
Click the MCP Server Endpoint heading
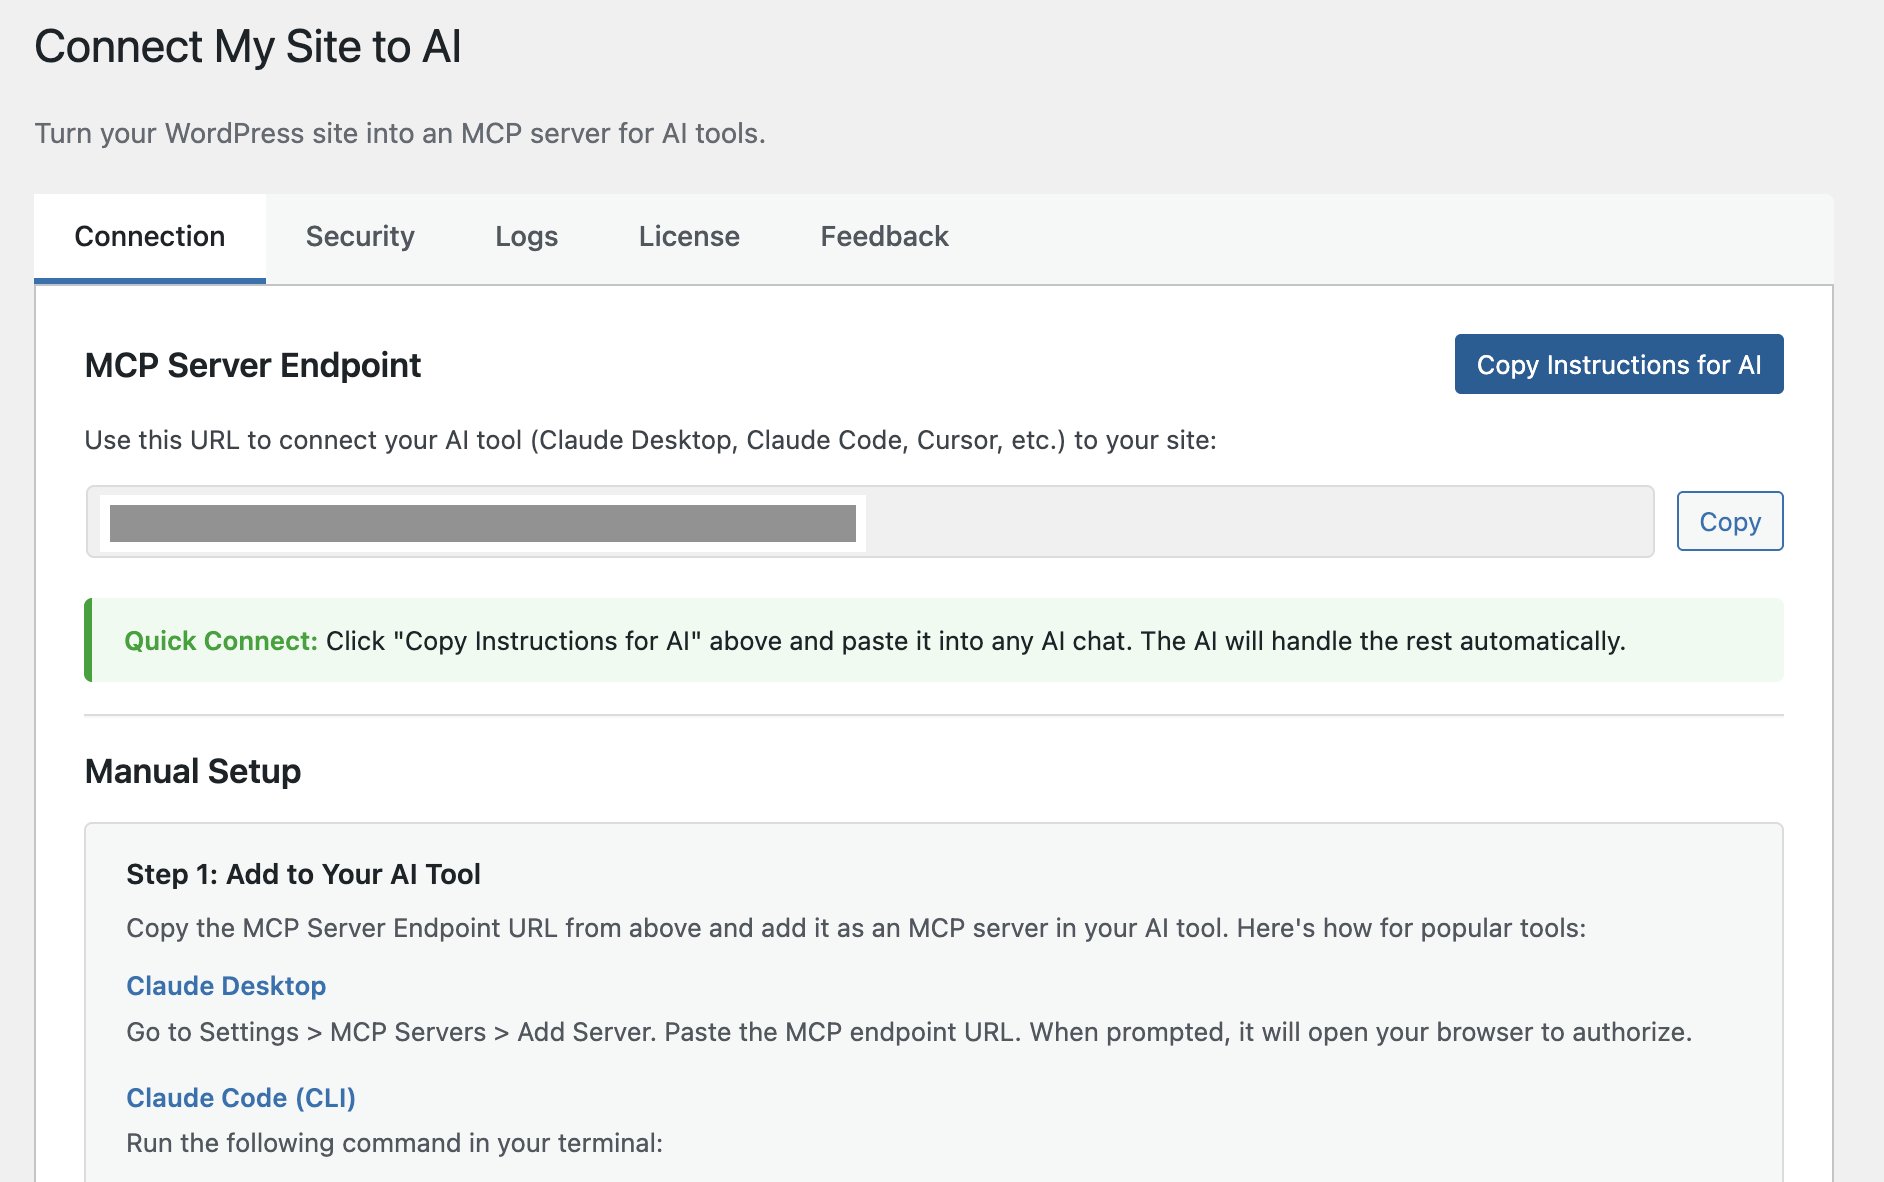[x=253, y=365]
